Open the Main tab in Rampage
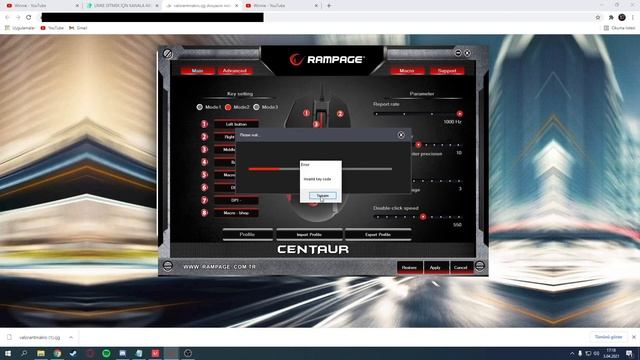 198,71
